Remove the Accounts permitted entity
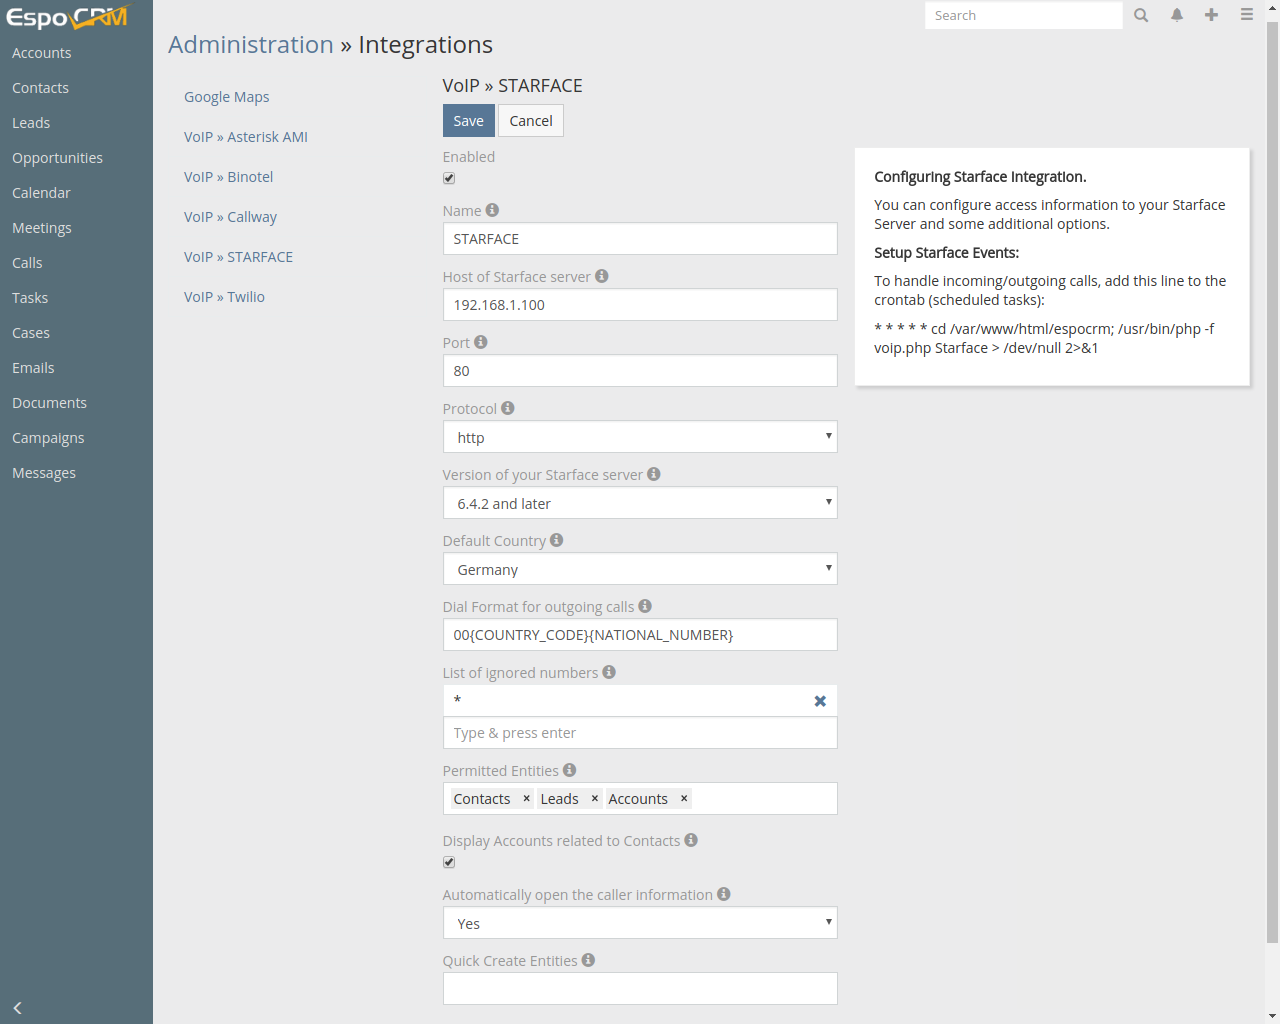This screenshot has width=1280, height=1024. click(684, 798)
